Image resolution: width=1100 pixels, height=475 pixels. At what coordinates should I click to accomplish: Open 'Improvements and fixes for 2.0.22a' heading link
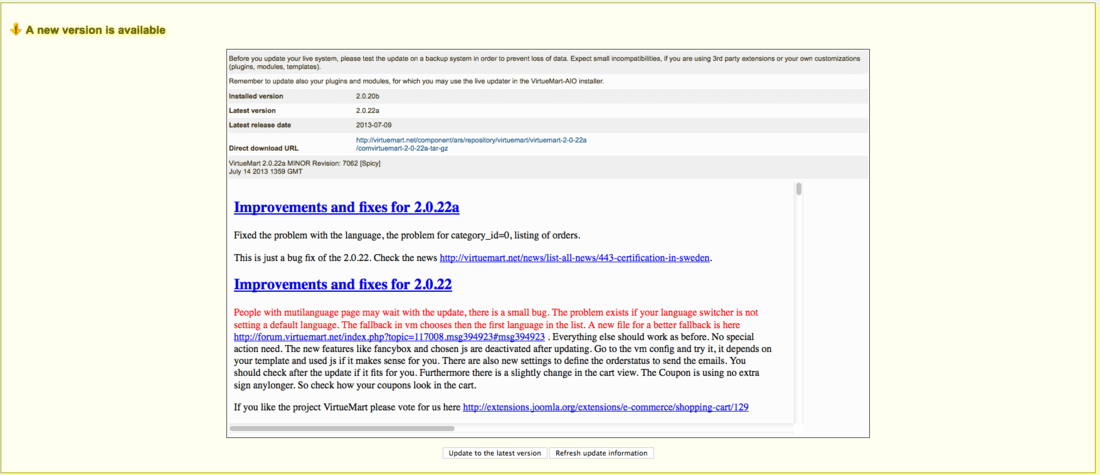(x=347, y=207)
